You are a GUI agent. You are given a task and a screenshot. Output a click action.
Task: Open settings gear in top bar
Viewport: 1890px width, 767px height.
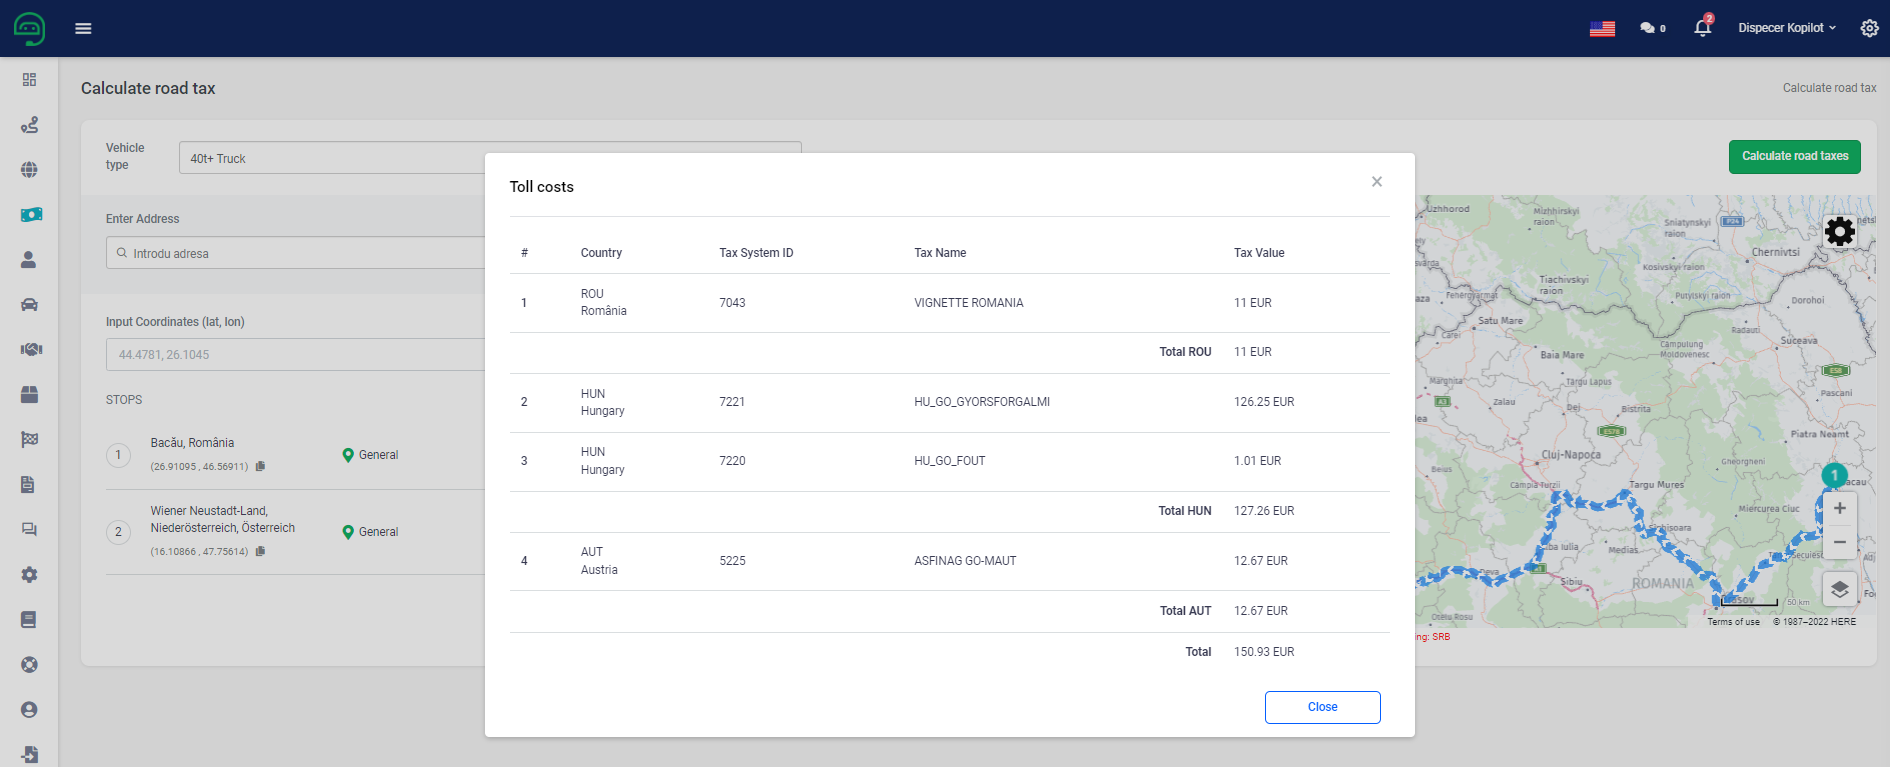click(x=1869, y=28)
